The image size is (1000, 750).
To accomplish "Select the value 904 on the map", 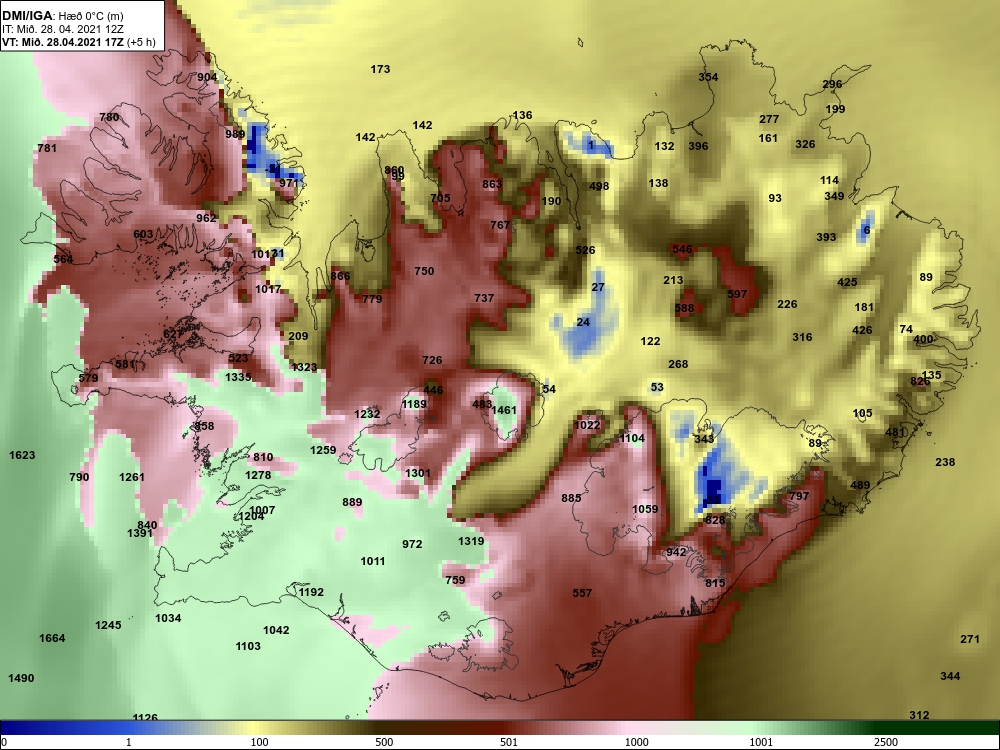I will (207, 77).
